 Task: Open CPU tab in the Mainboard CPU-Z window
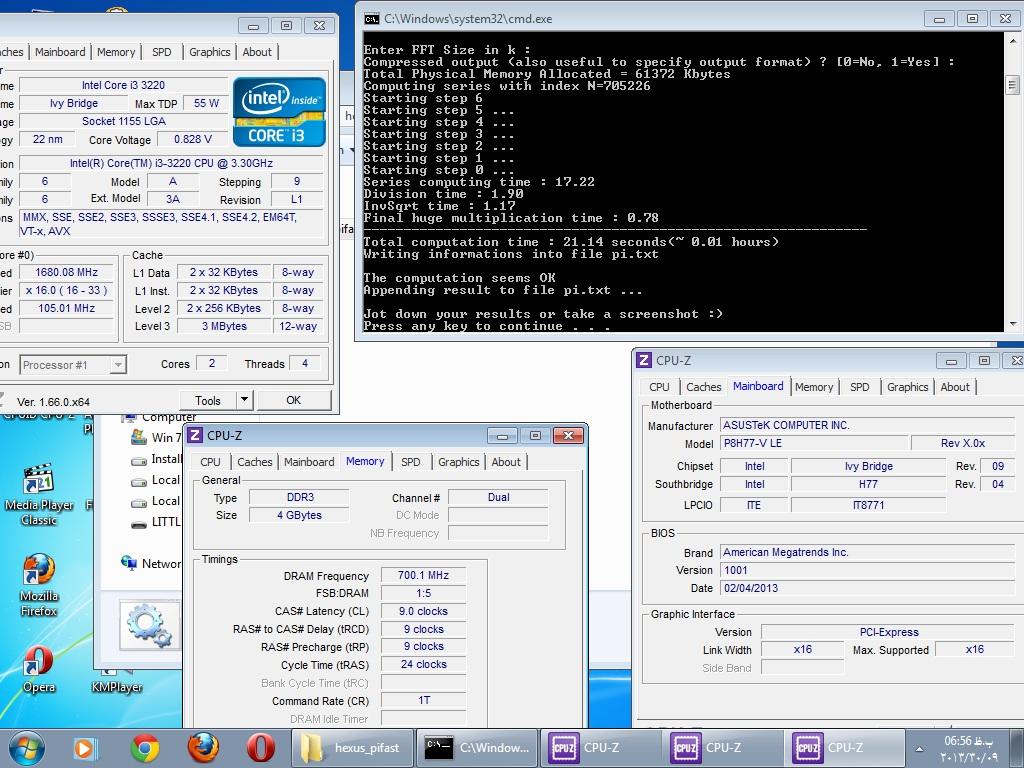click(659, 387)
